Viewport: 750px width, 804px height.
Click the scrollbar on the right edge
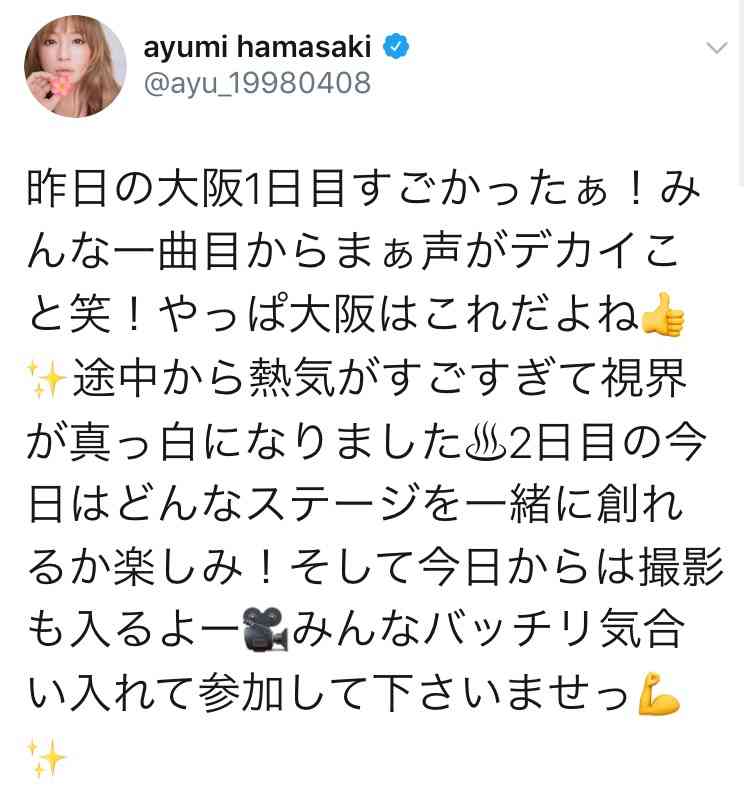point(742,92)
